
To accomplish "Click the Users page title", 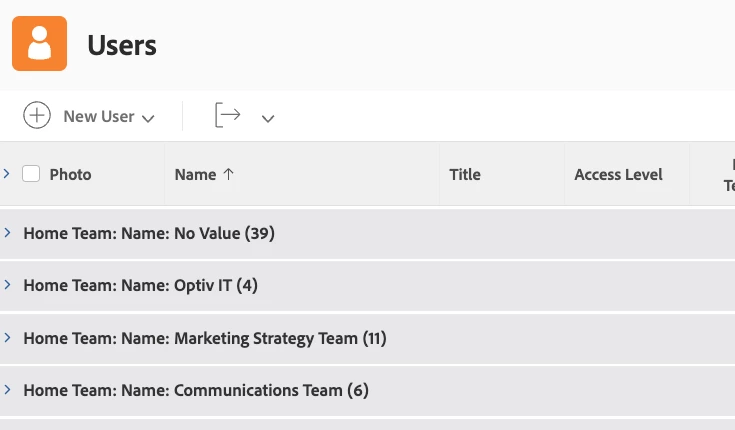I will tap(121, 45).
